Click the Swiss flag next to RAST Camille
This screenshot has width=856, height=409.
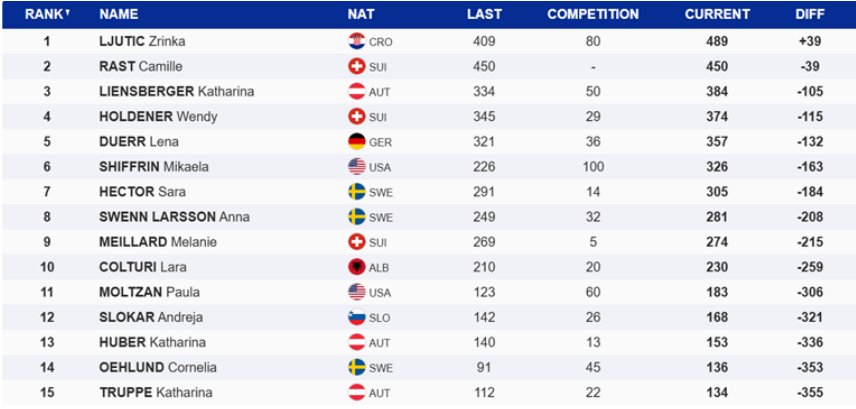(x=355, y=67)
